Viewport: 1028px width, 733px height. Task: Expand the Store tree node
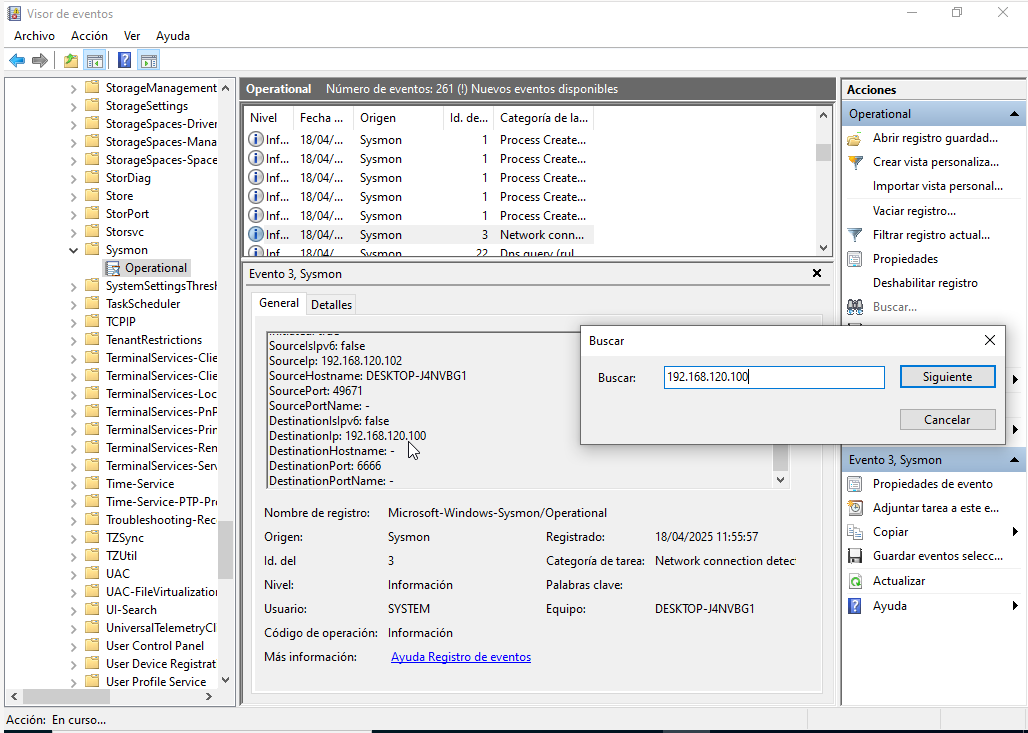pos(73,196)
